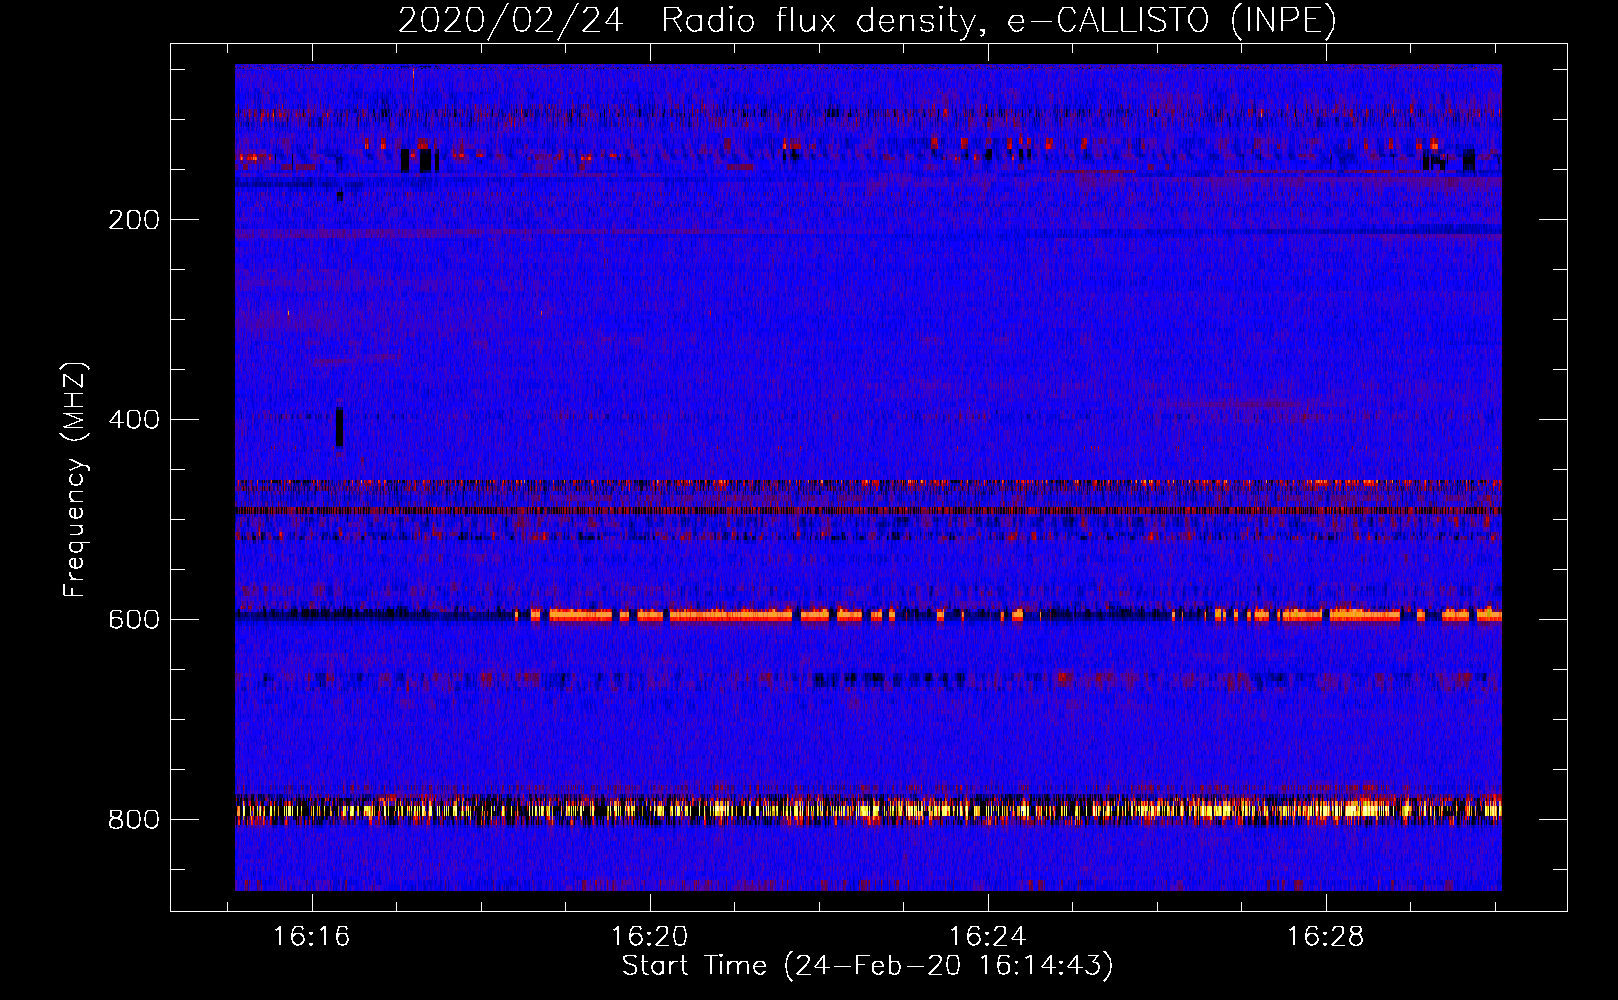
Task: Click the 16:28 time tick label
Action: (x=1326, y=937)
